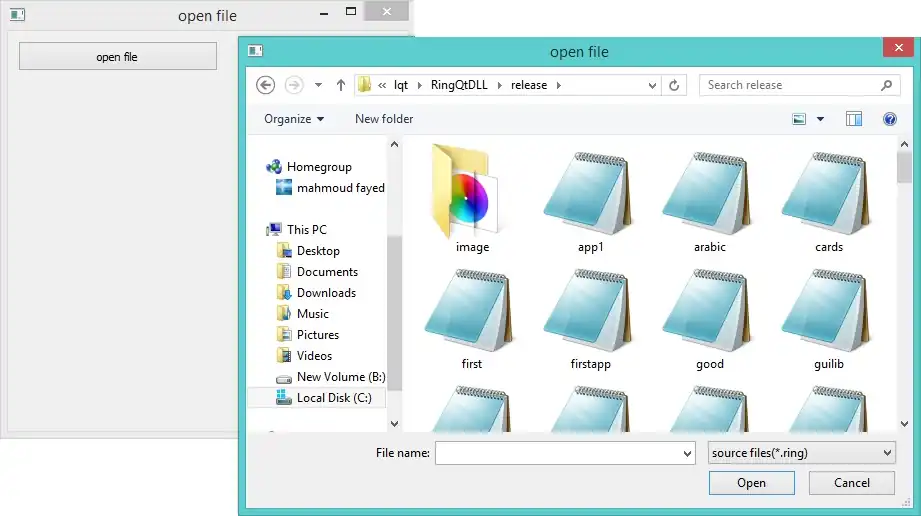The height and width of the screenshot is (516, 921).
Task: Select Local Disk (C:) in navigation pane
Action: pyautogui.click(x=333, y=397)
